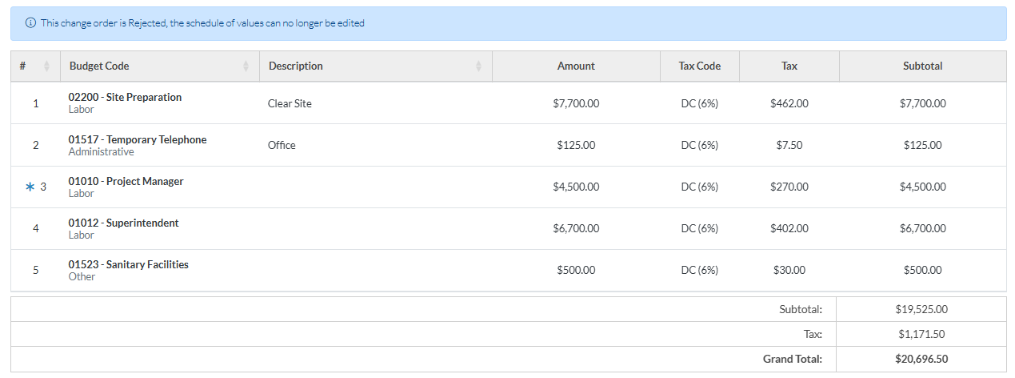
Task: Click the $7,700.00 amount in row 1
Action: [576, 103]
